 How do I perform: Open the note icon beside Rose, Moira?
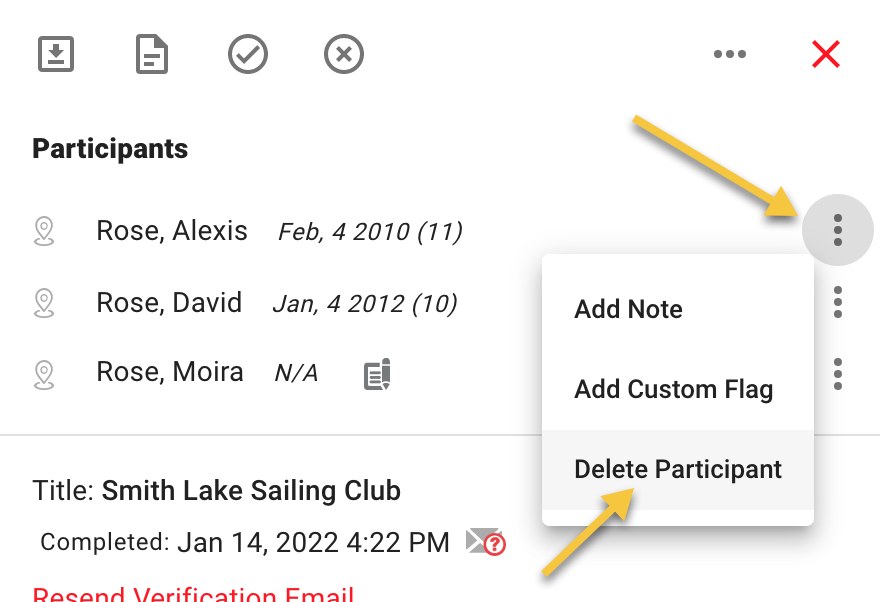tap(377, 374)
